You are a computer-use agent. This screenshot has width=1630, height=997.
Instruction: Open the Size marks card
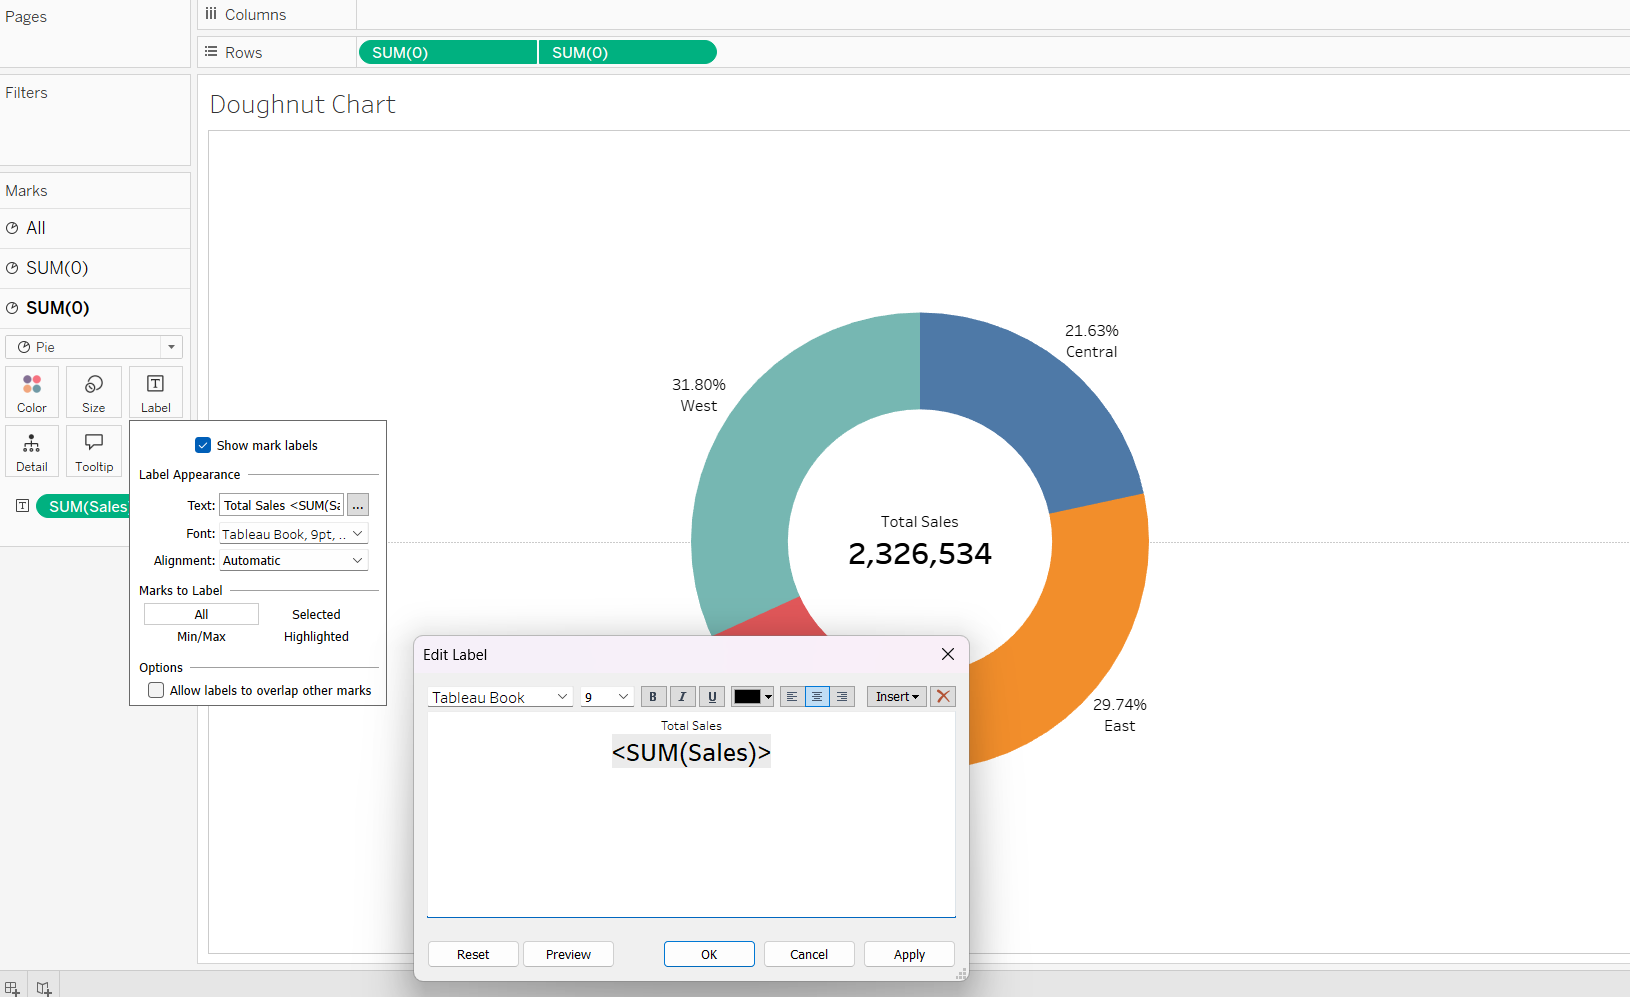click(94, 392)
